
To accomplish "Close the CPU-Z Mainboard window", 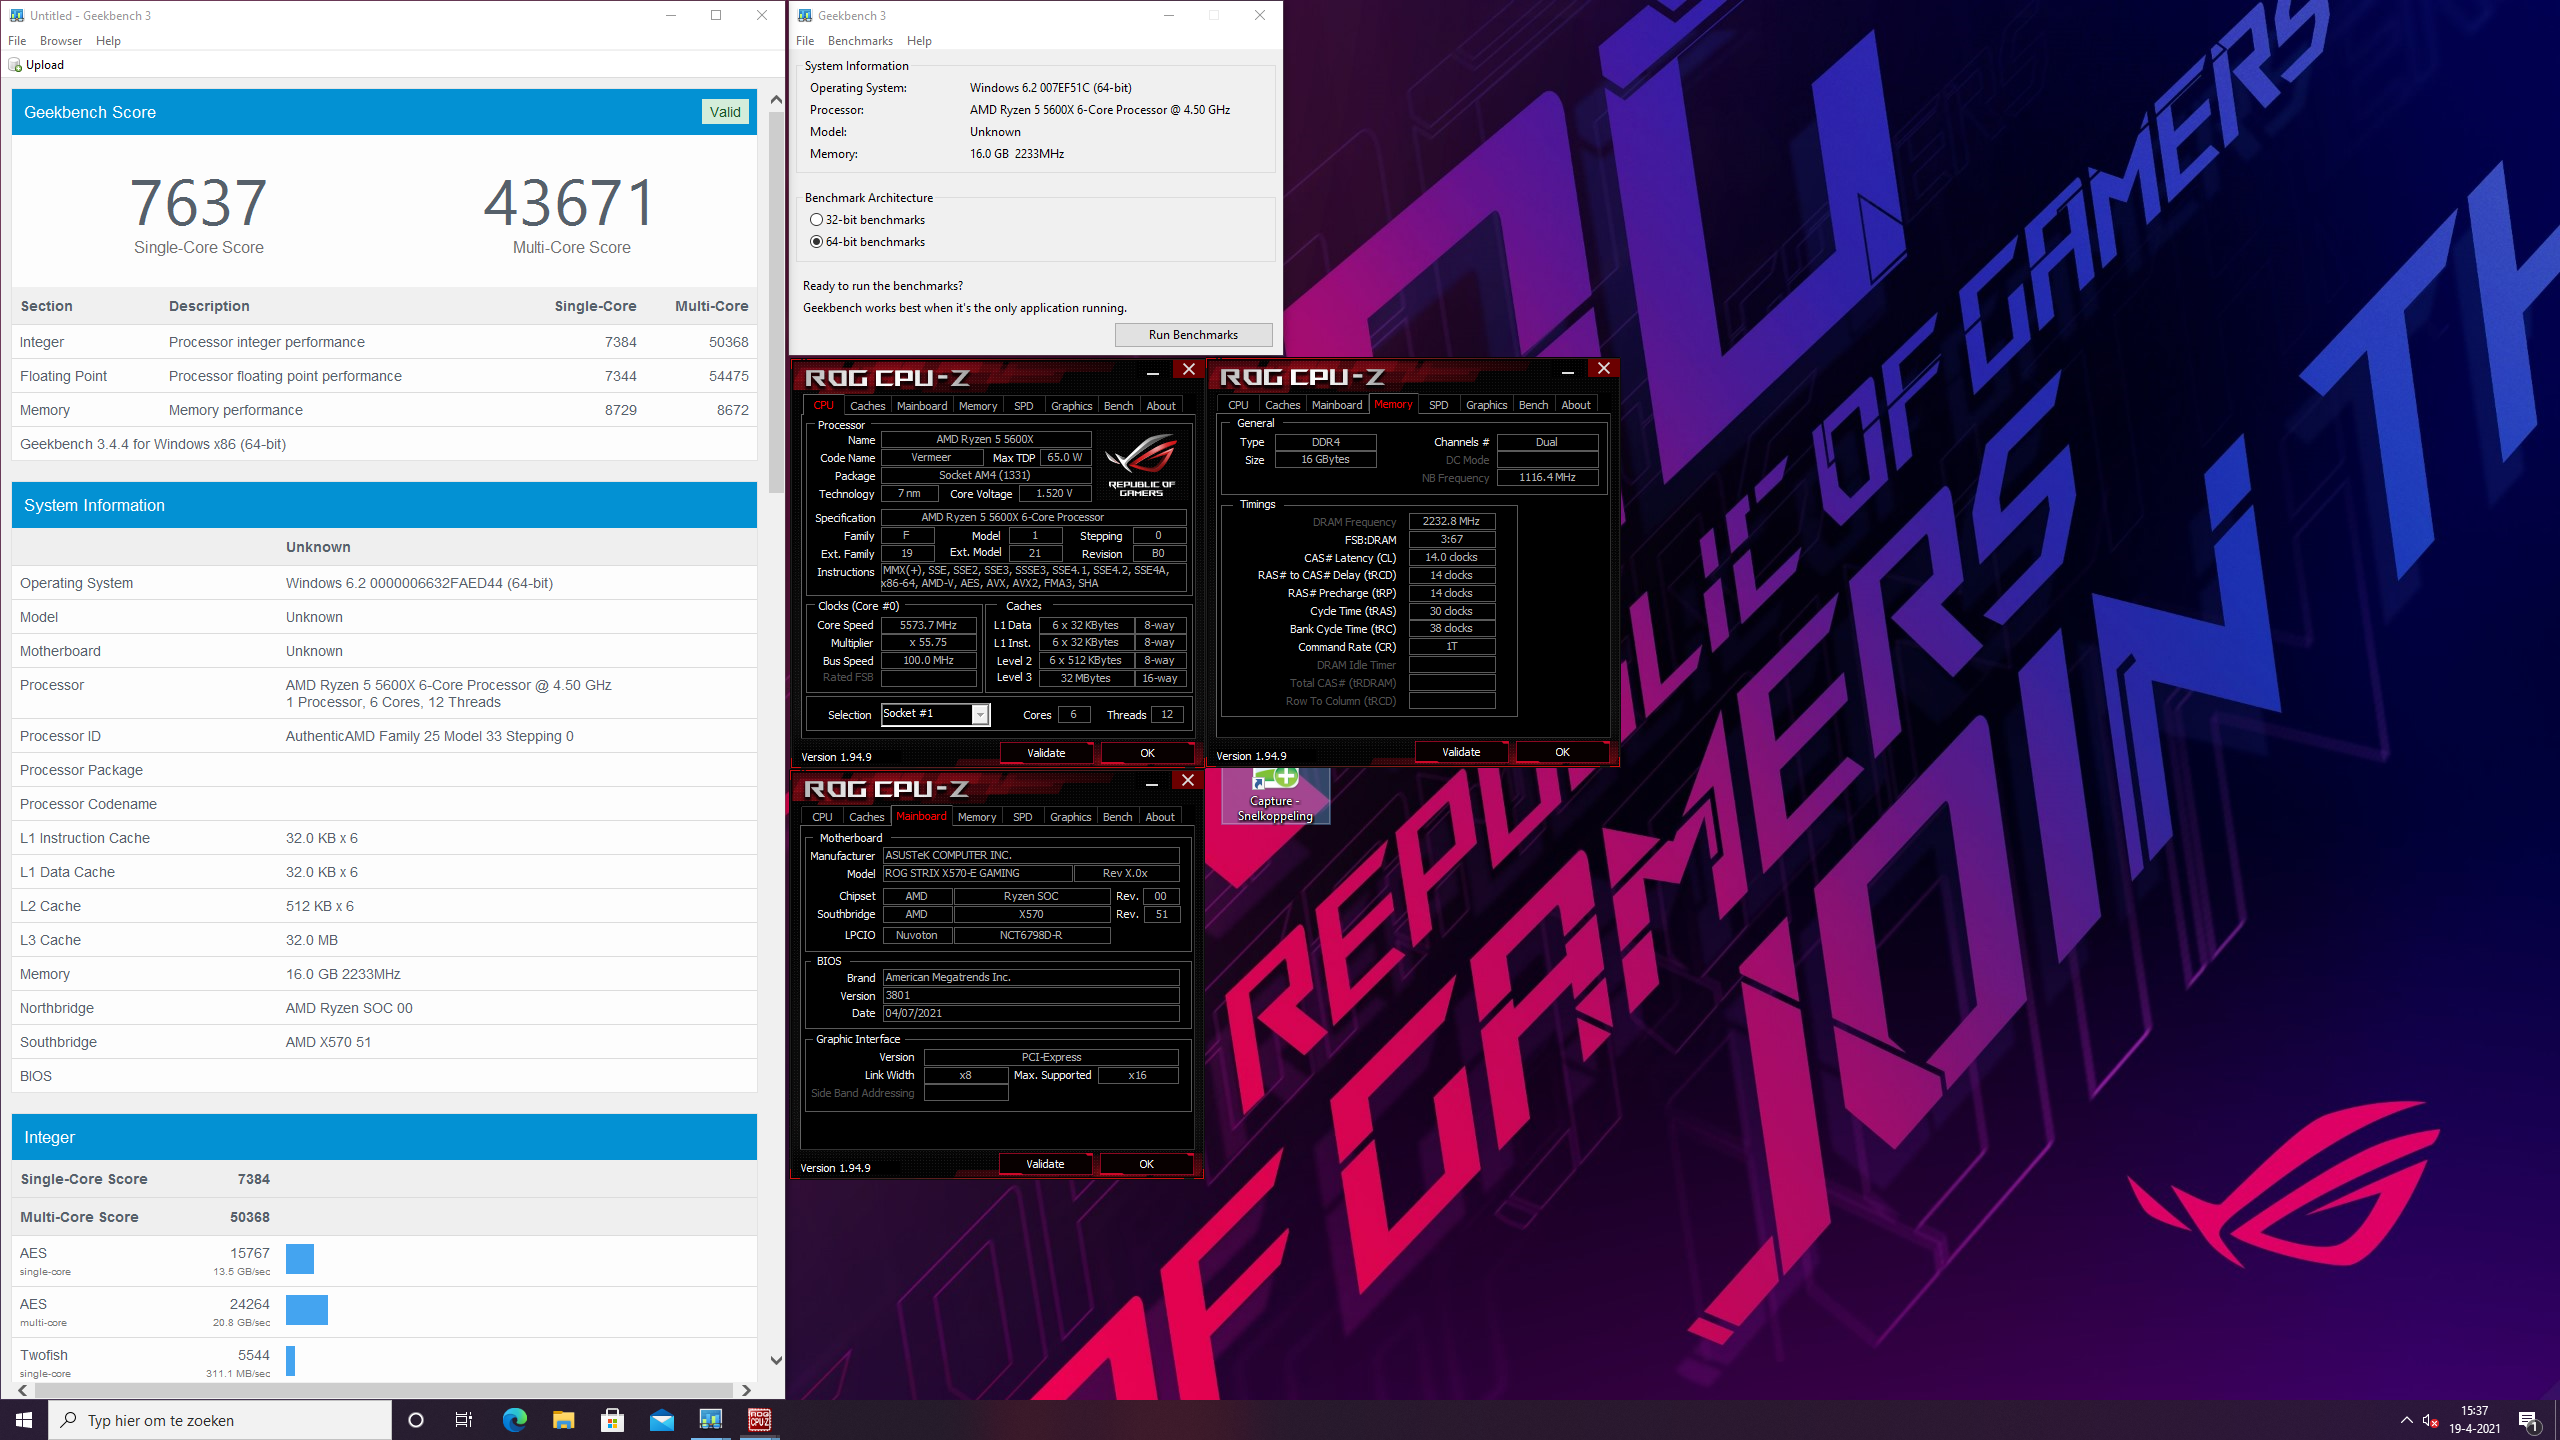I will [x=1188, y=780].
